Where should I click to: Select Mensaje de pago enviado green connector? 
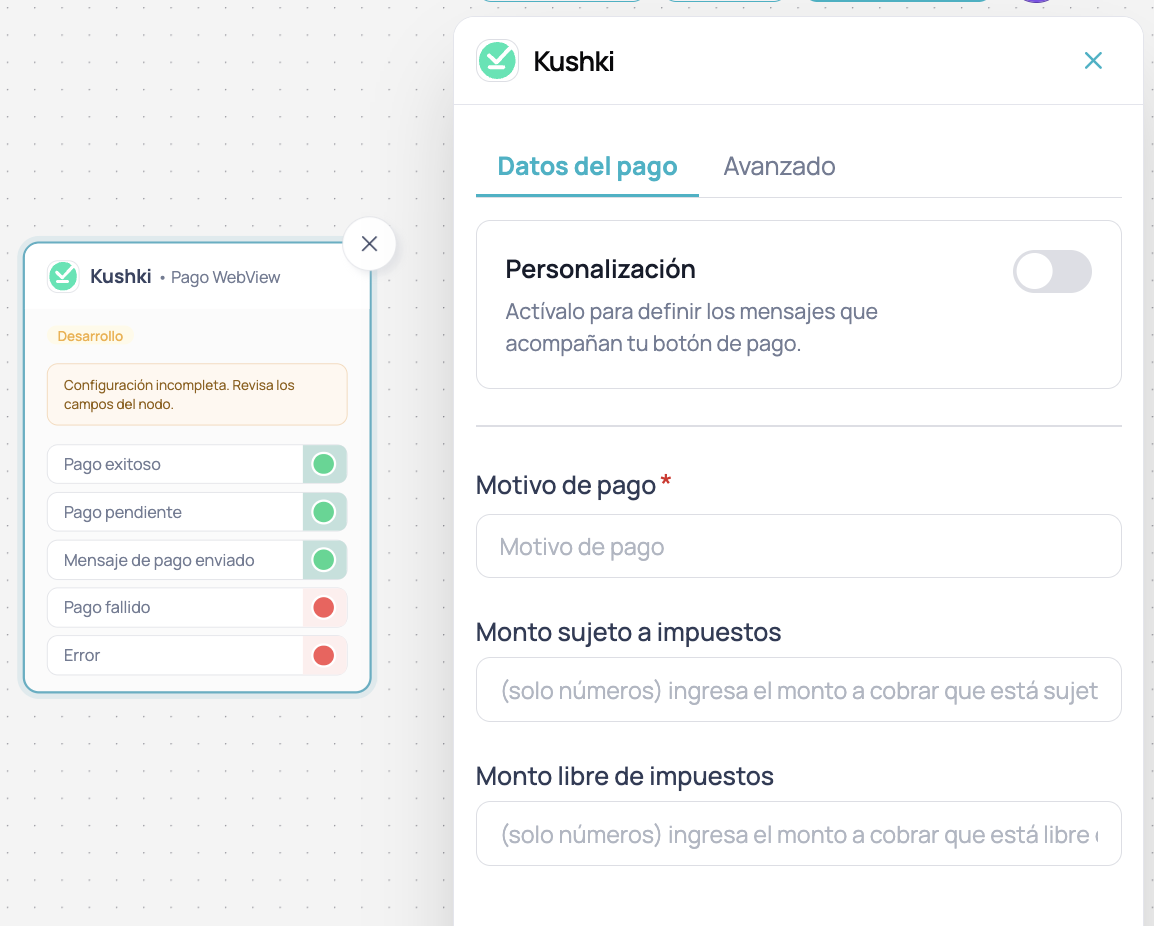[324, 559]
